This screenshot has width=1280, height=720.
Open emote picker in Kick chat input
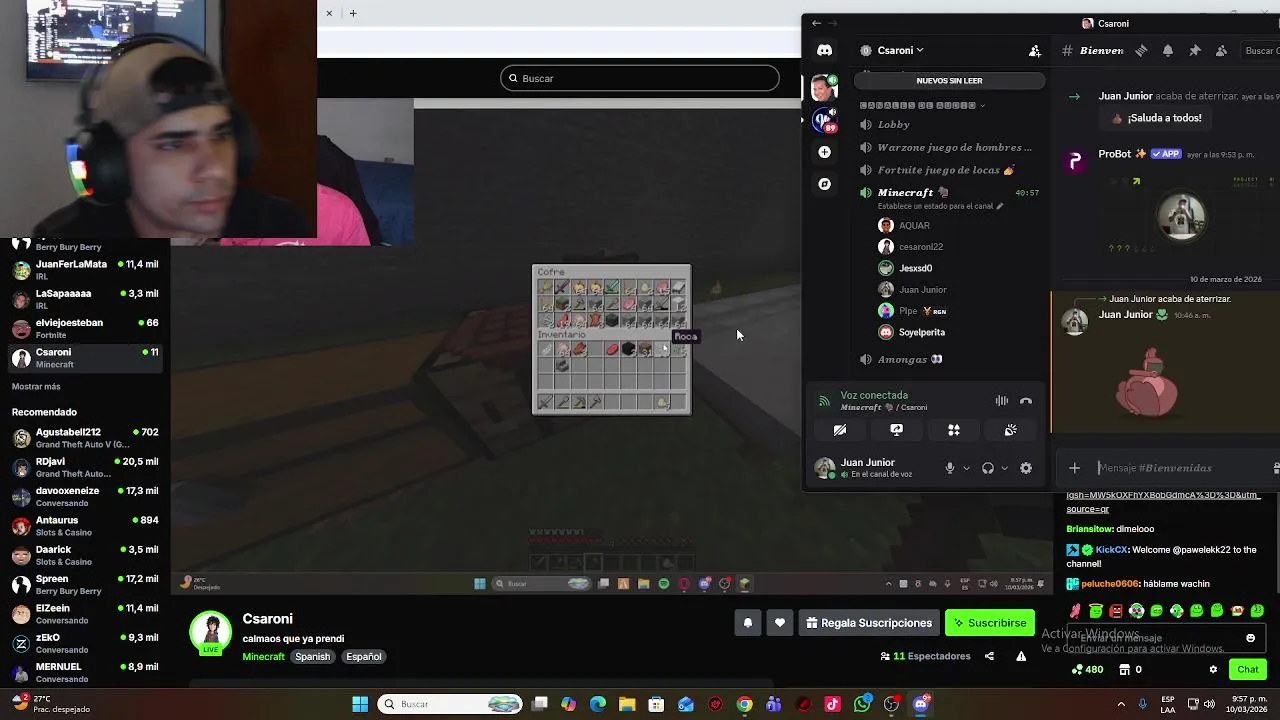point(1250,638)
